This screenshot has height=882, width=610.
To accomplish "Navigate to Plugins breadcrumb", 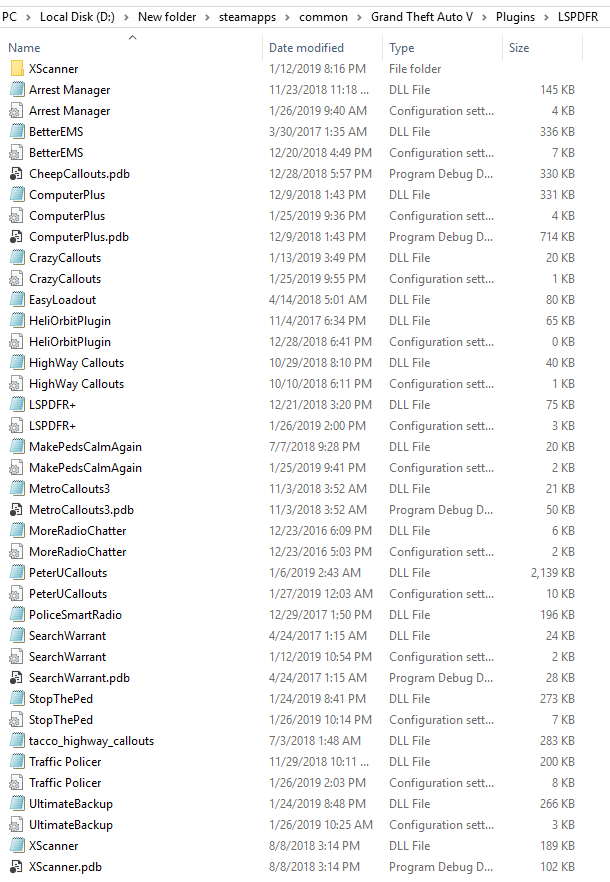I will pyautogui.click(x=515, y=17).
